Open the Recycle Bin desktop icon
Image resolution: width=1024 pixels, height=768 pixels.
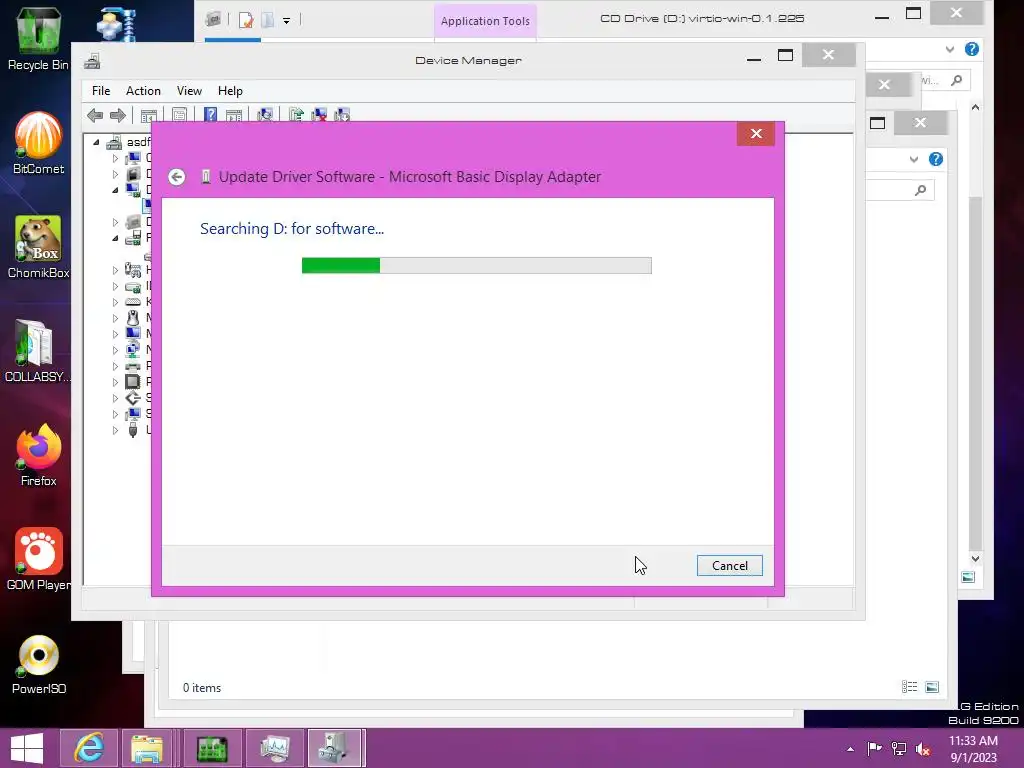[x=38, y=39]
